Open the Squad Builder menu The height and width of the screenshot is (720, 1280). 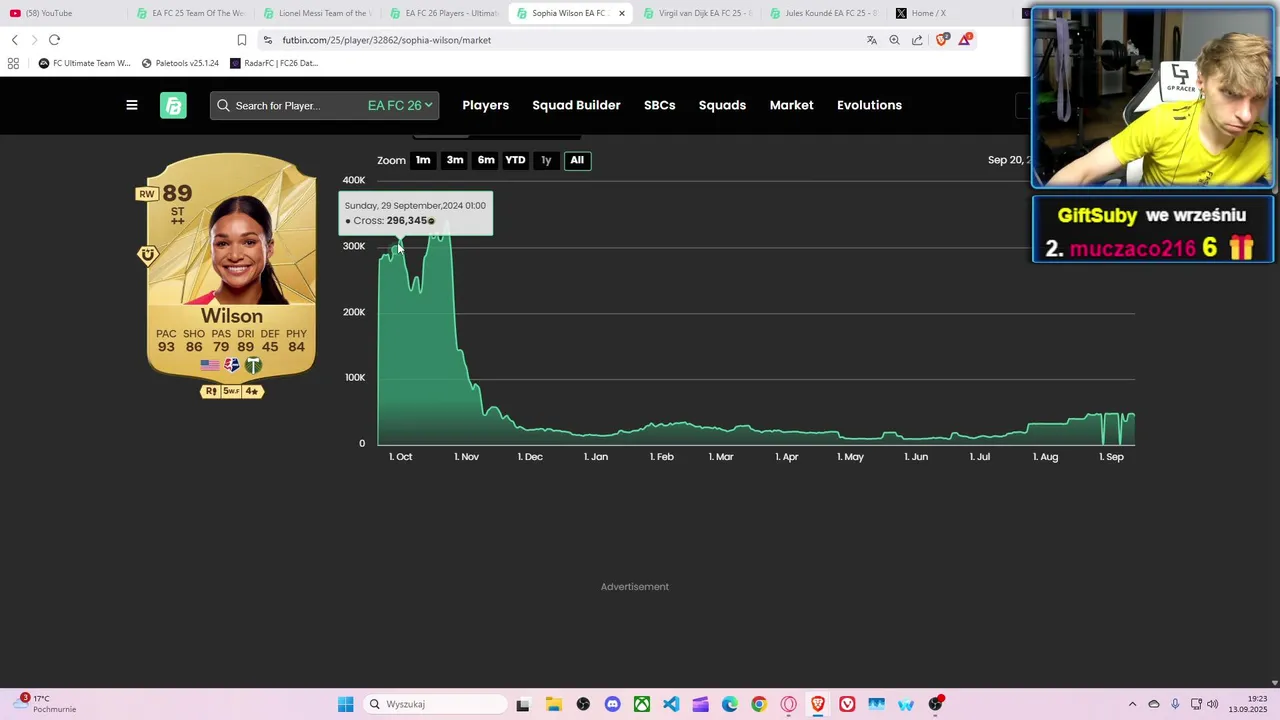pyautogui.click(x=577, y=105)
